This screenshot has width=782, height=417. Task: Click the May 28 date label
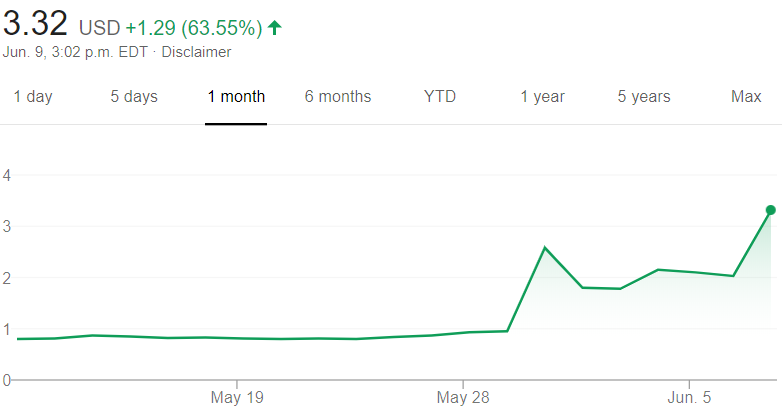pyautogui.click(x=463, y=398)
